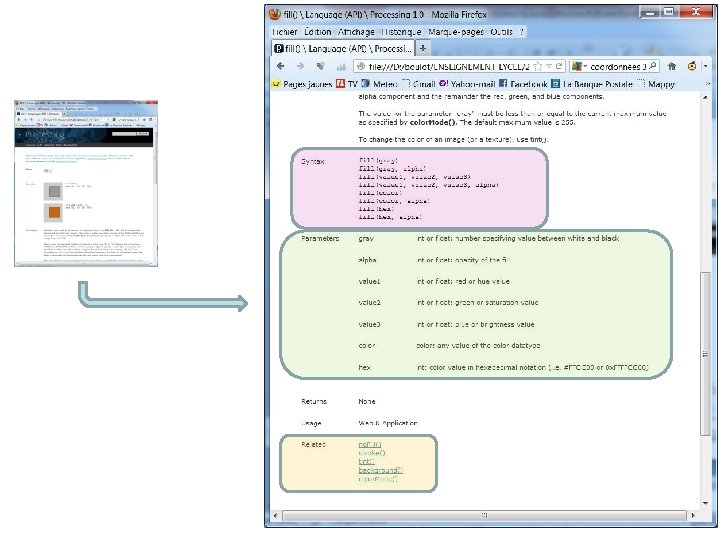This screenshot has width=720, height=540.
Task: Click the Related section label
Action: click(313, 444)
